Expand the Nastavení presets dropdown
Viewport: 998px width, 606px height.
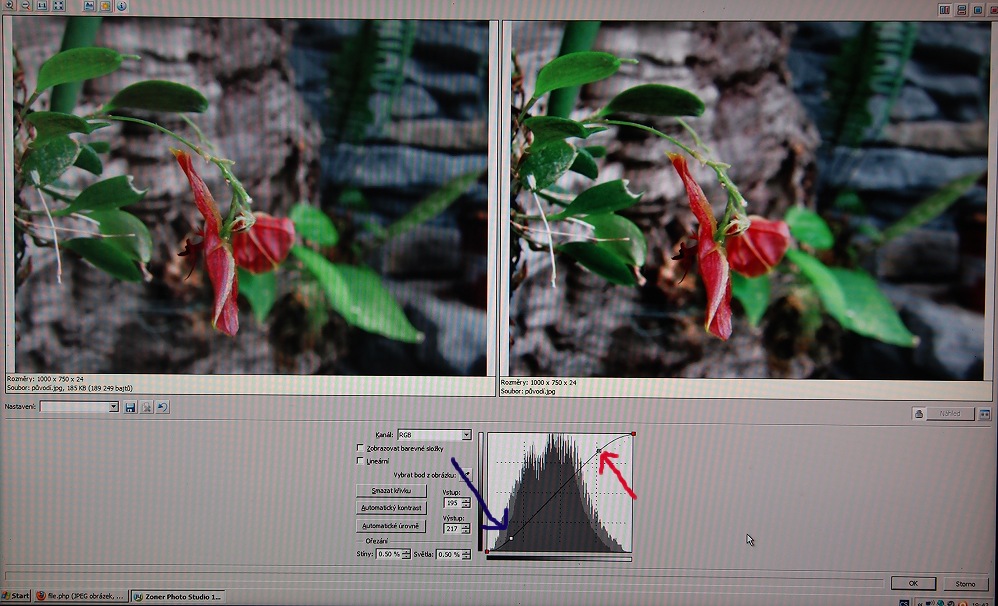[113, 407]
